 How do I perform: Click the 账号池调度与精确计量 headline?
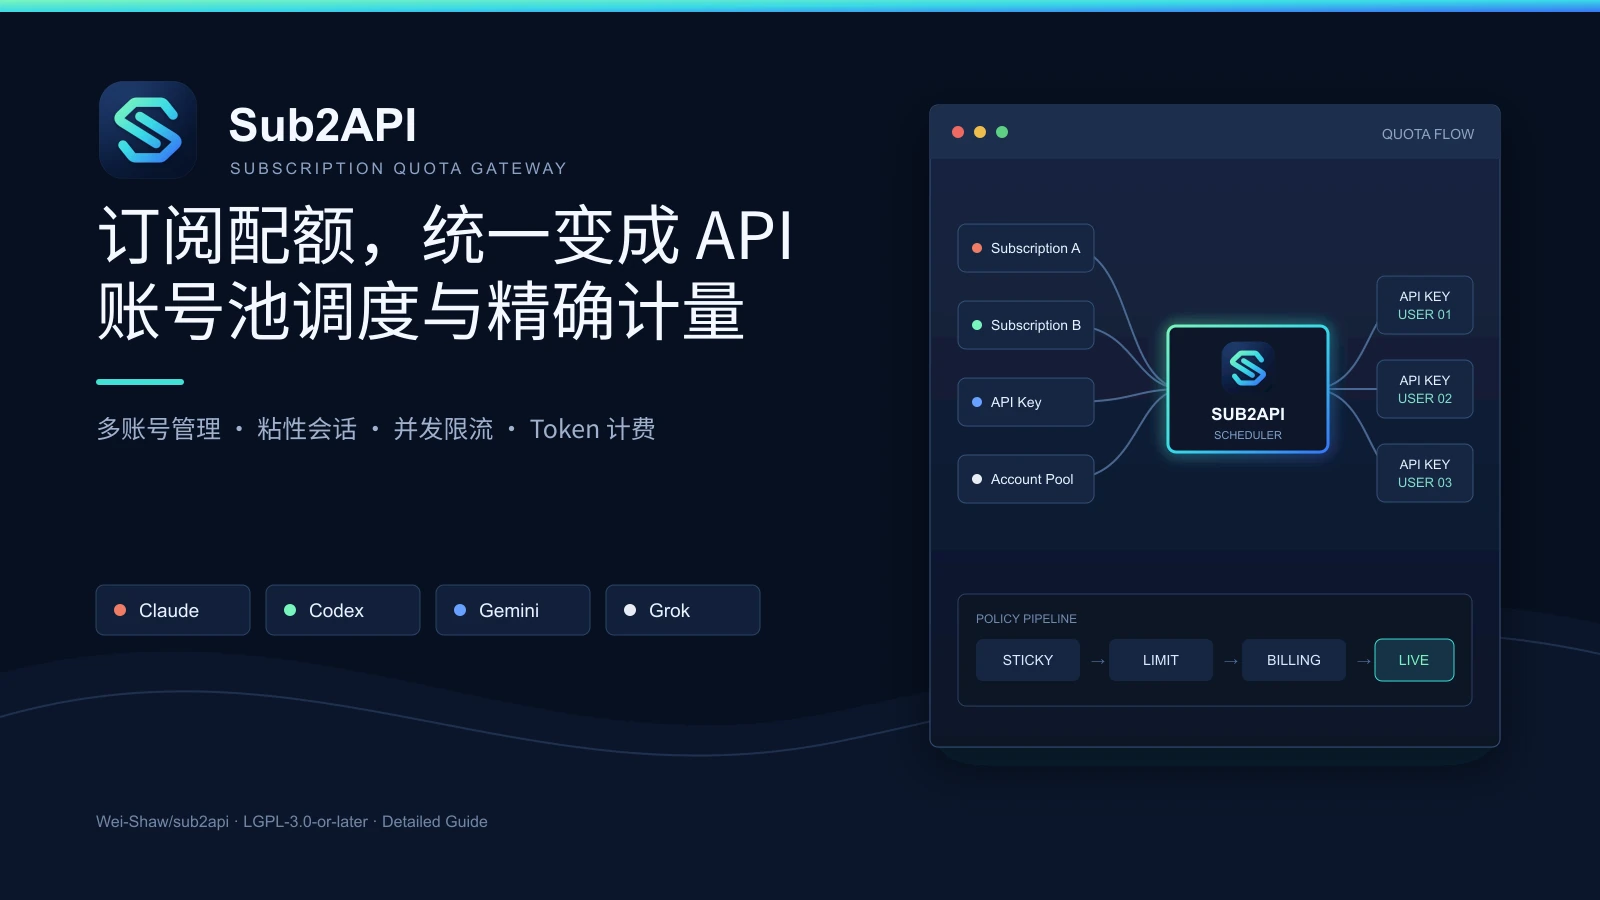421,311
